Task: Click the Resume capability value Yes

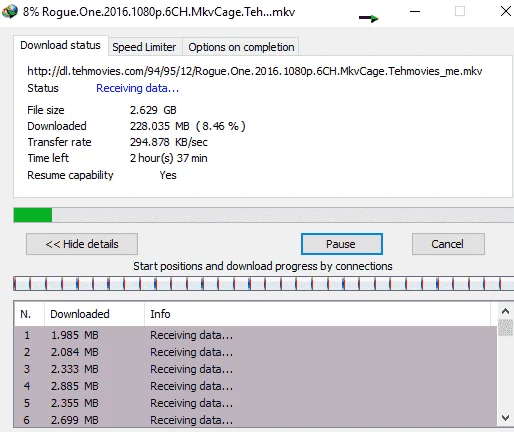Action: (x=168, y=175)
